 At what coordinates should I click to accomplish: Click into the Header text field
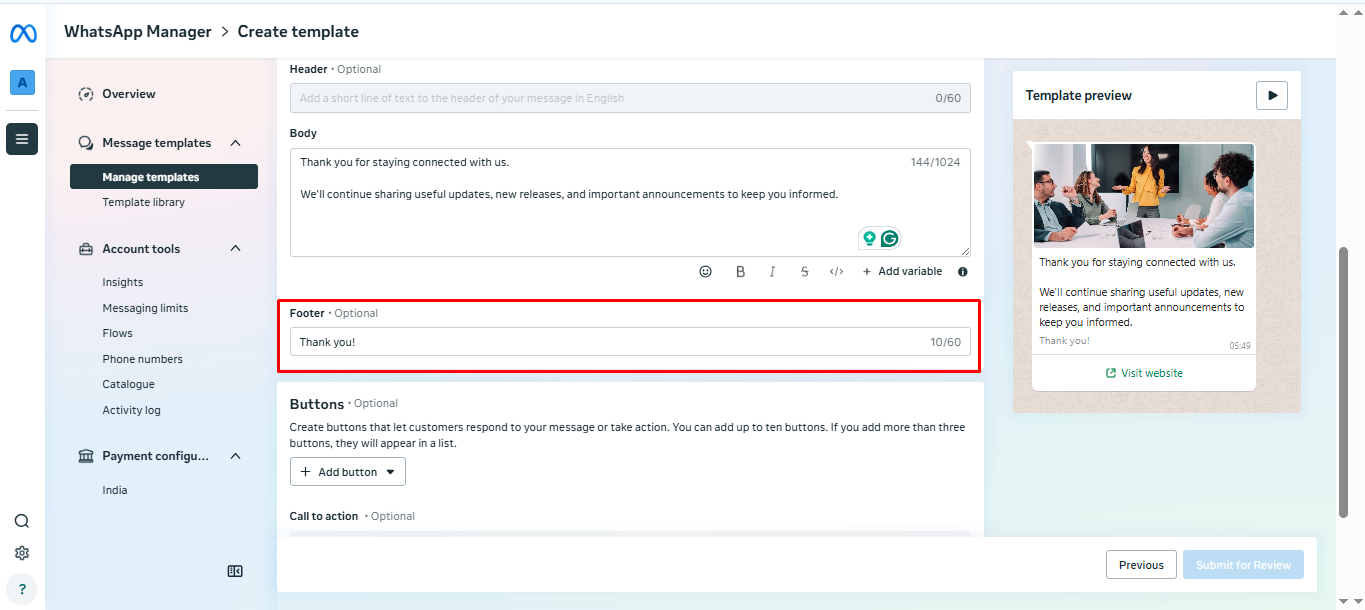(630, 98)
